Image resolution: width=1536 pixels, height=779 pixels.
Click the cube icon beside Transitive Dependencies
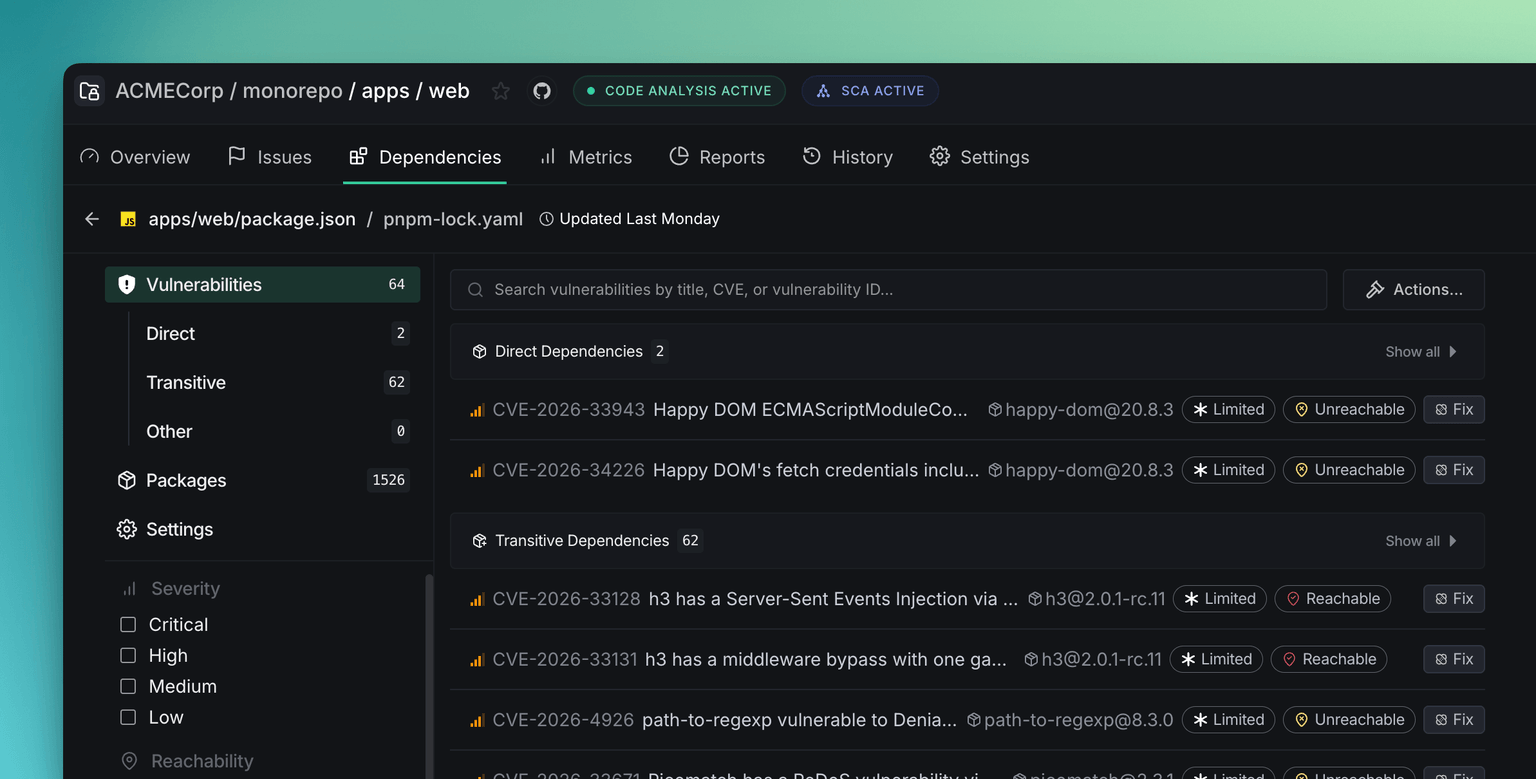coord(480,541)
